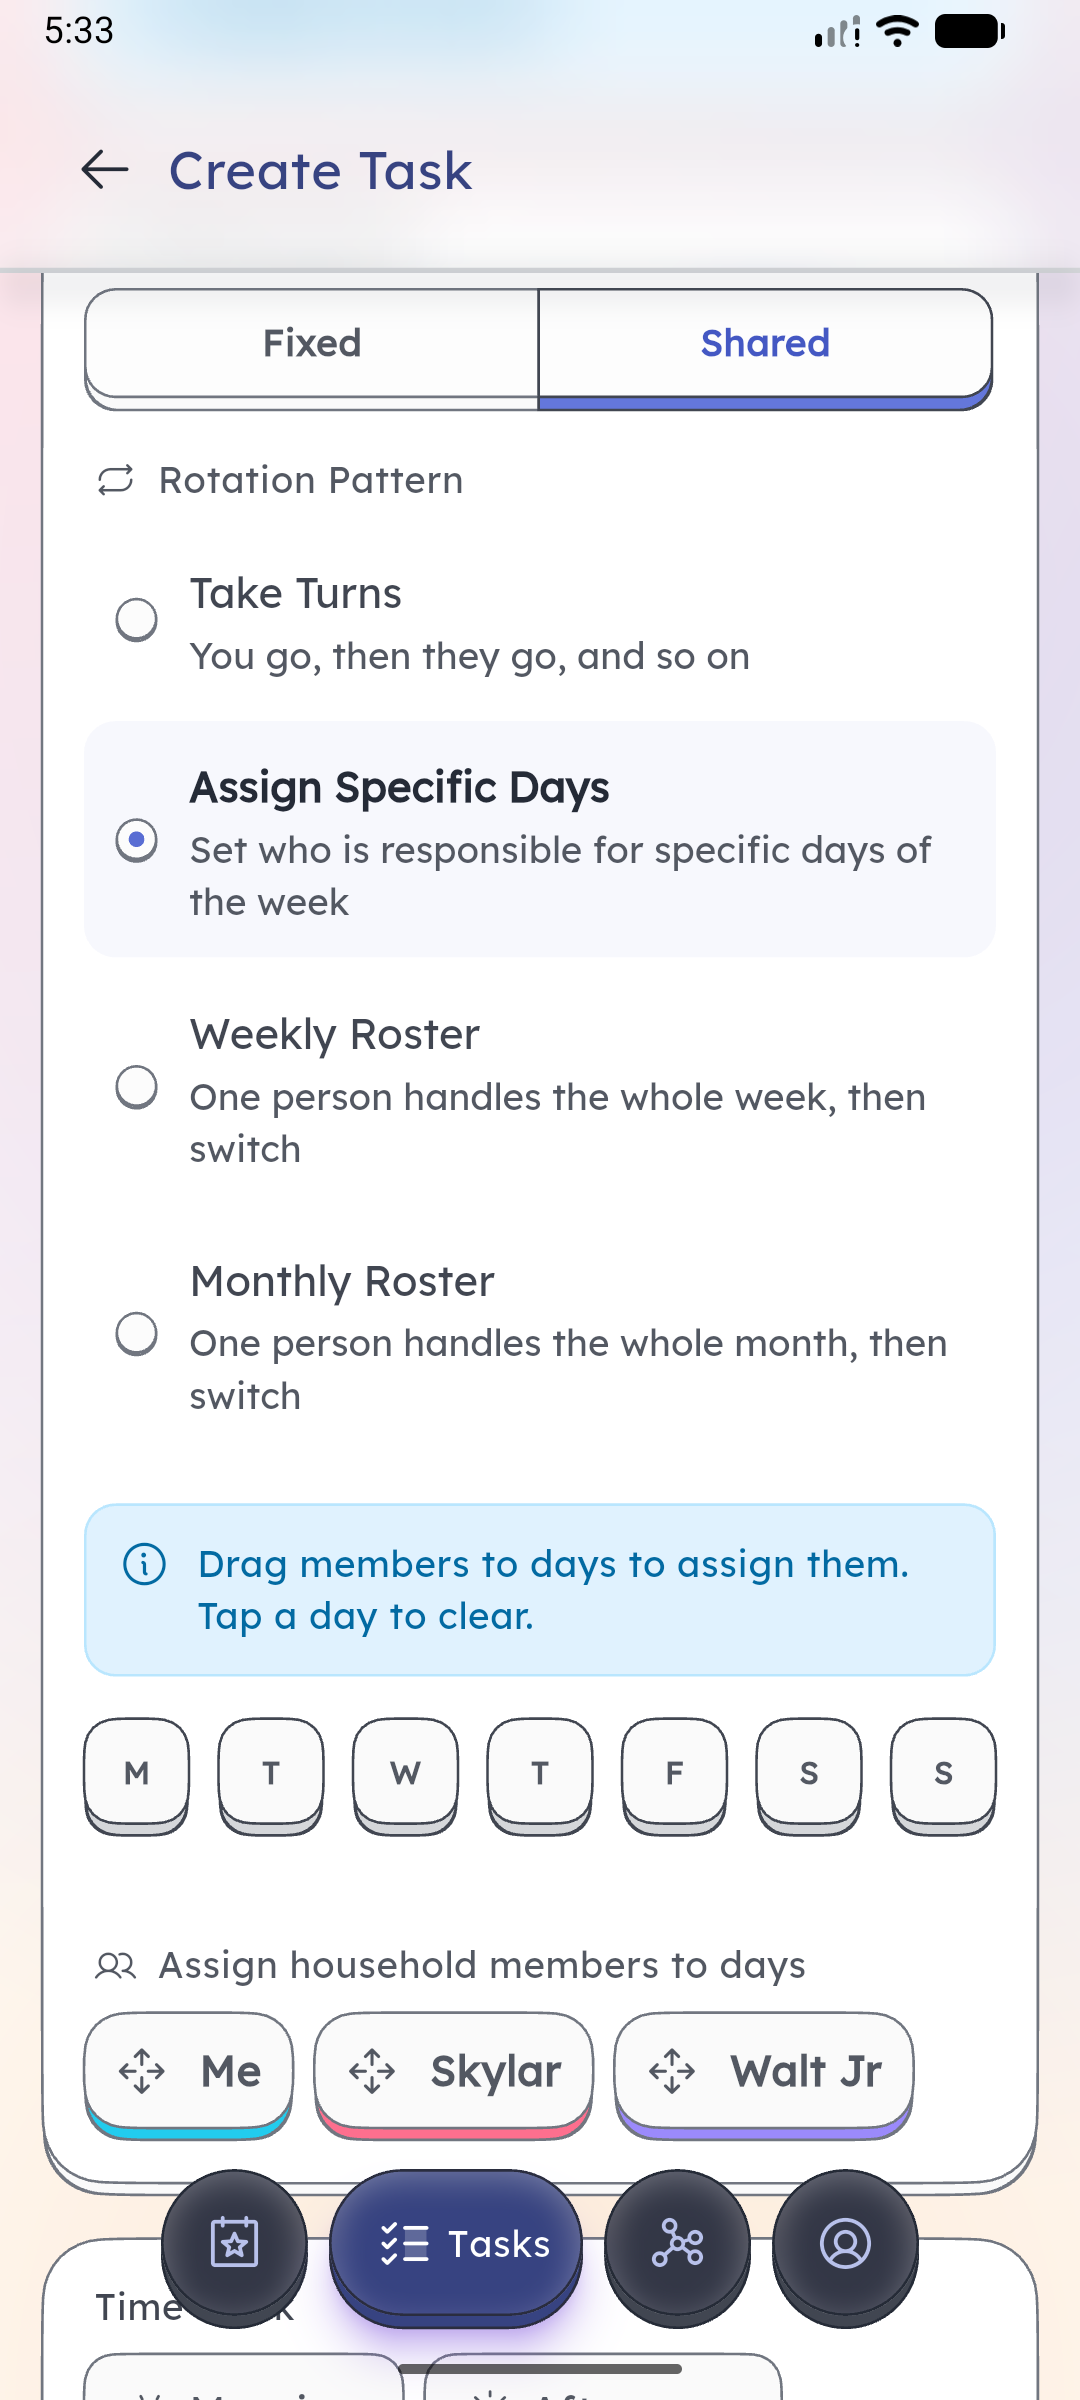
Task: Tap the Friday day button
Action: [674, 1773]
